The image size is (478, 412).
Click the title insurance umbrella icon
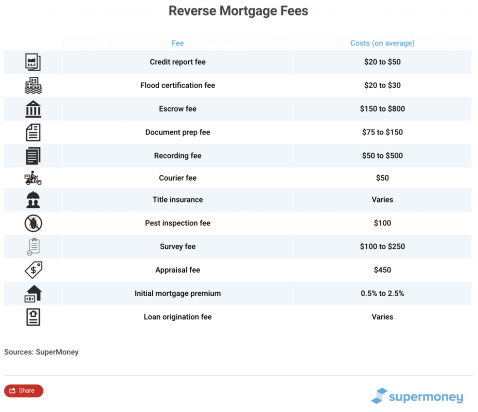point(33,200)
